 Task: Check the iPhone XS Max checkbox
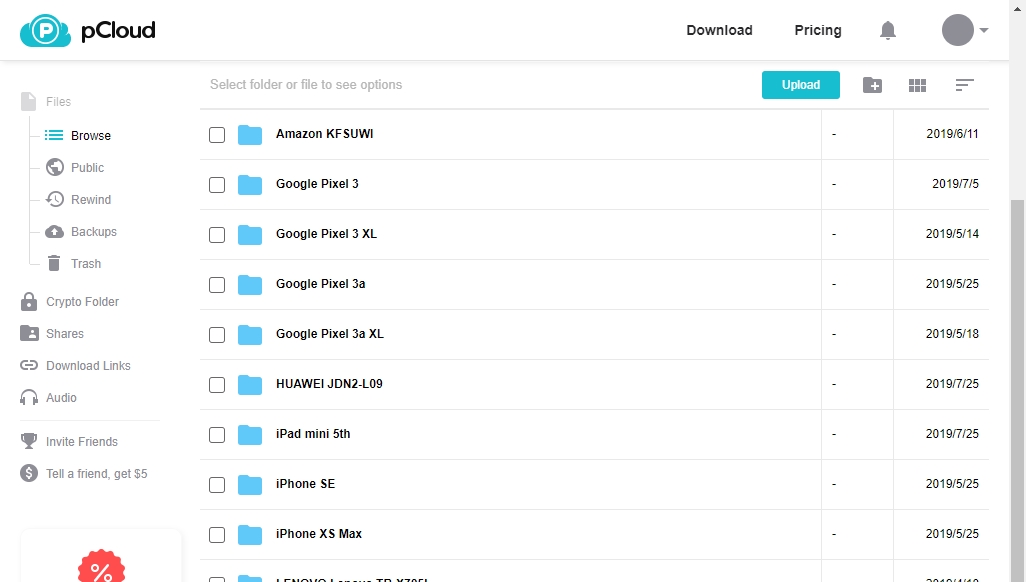[x=217, y=534]
